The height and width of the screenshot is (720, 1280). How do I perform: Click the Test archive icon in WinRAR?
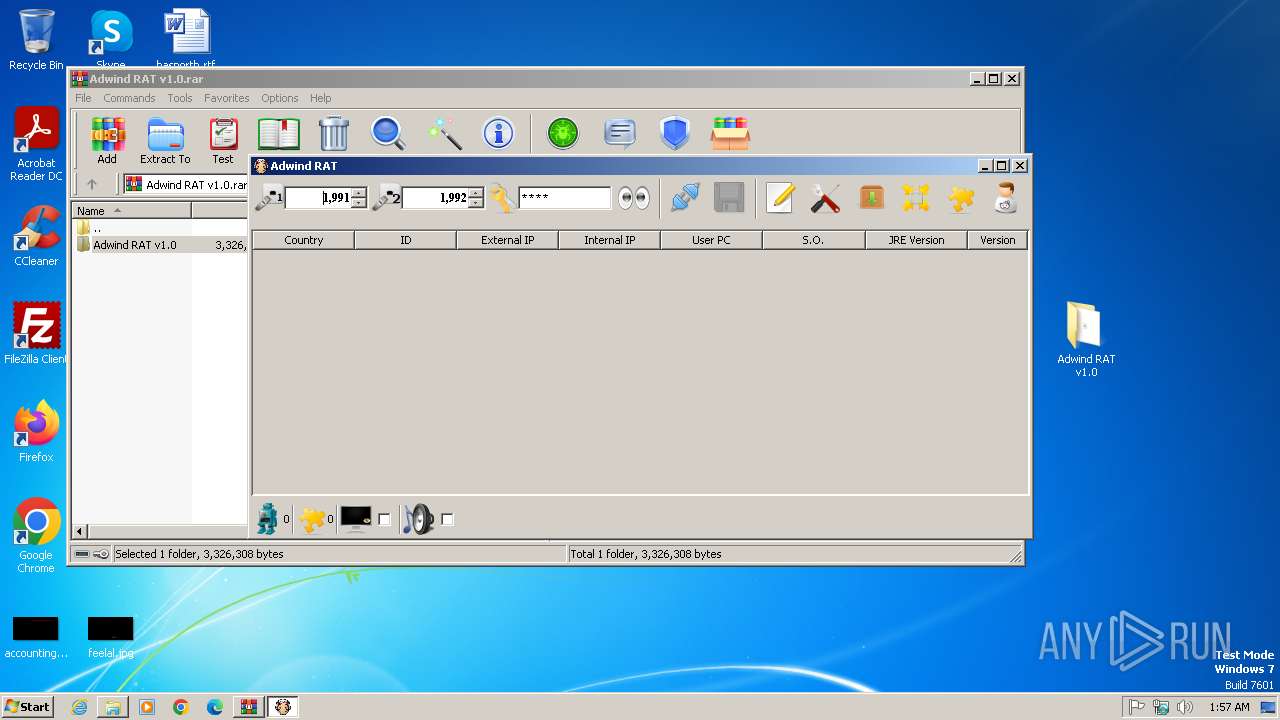[223, 140]
